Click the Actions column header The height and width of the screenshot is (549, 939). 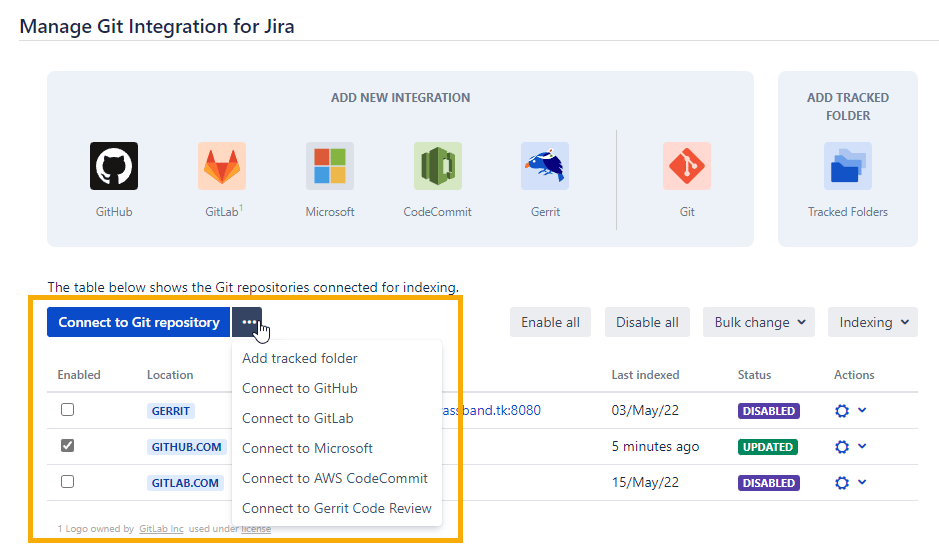854,375
